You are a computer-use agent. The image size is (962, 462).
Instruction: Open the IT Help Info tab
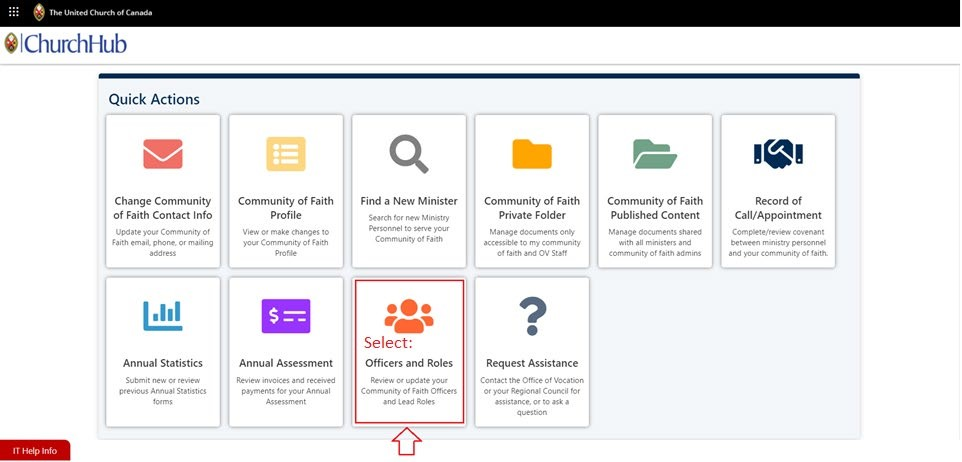pyautogui.click(x=35, y=451)
